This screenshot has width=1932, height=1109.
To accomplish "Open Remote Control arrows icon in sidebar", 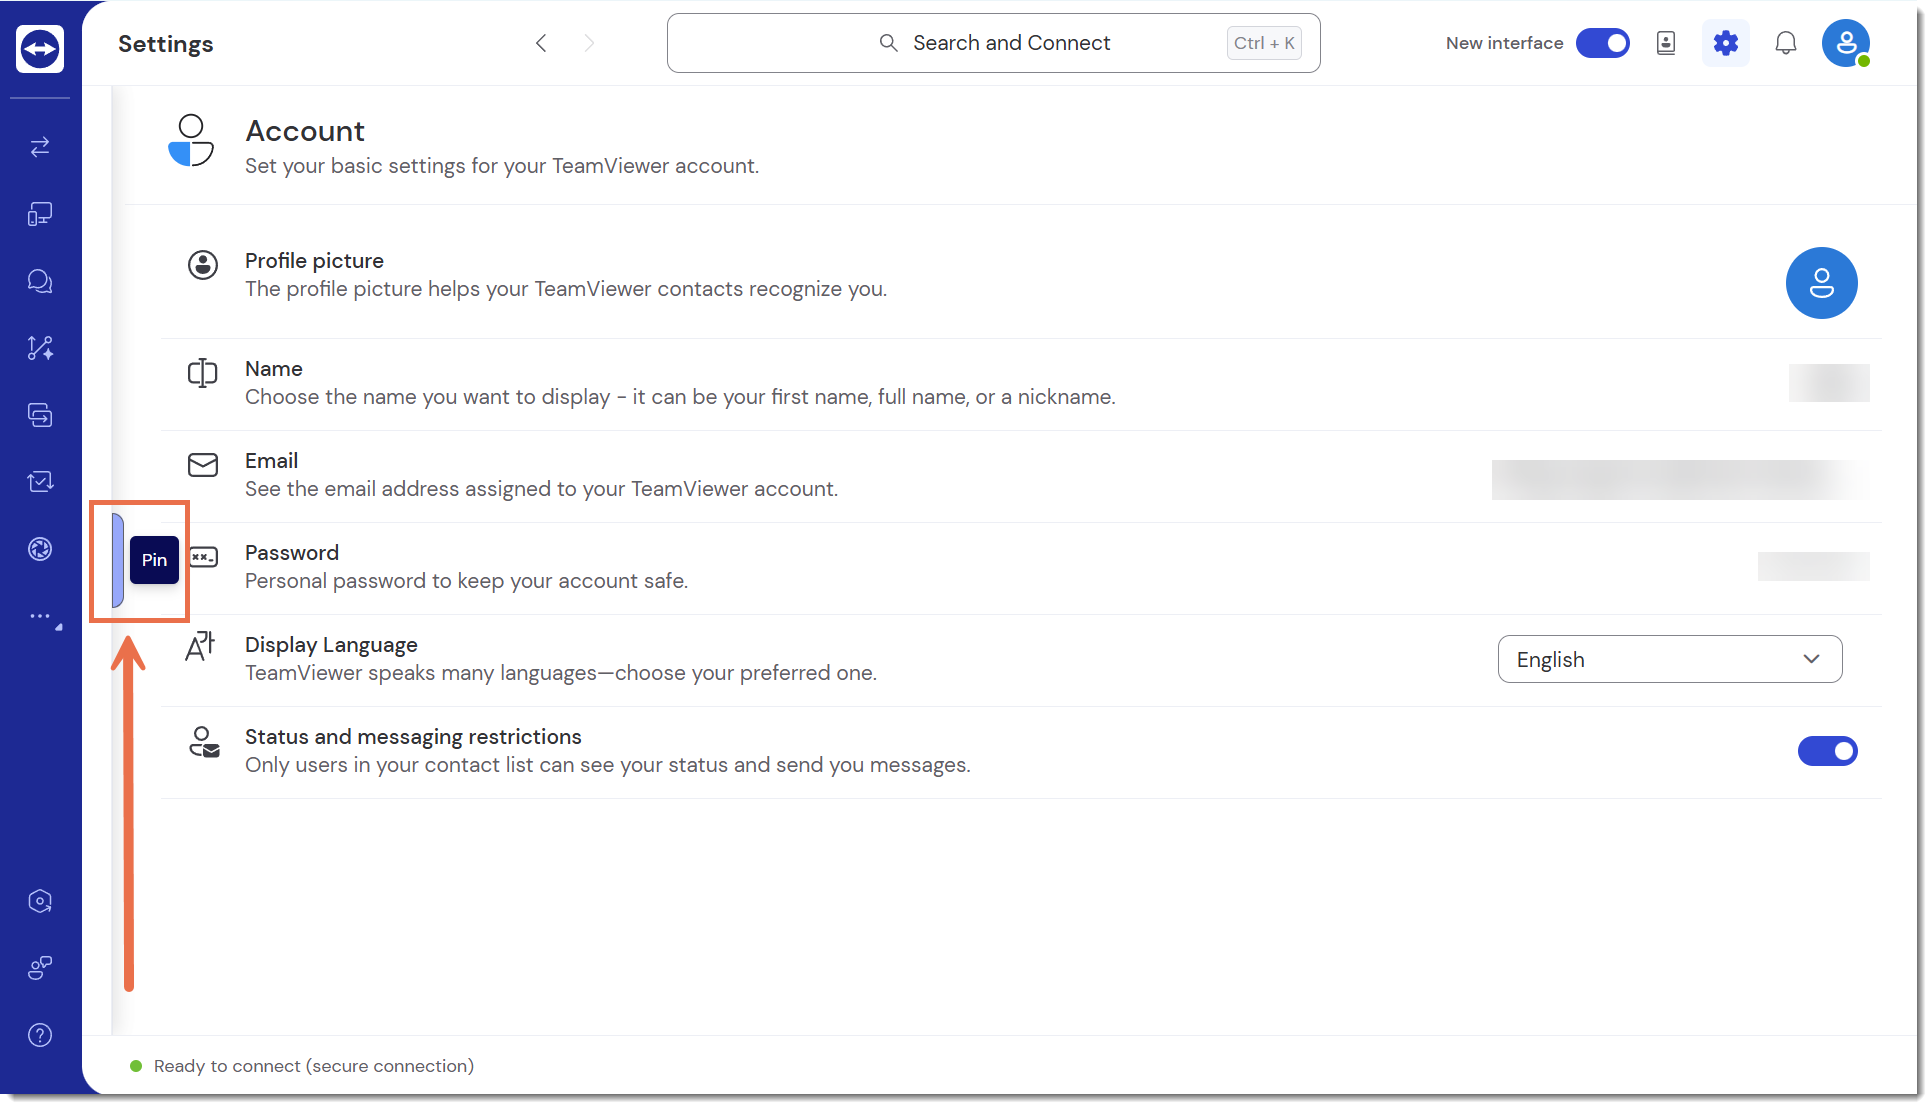I will point(40,147).
